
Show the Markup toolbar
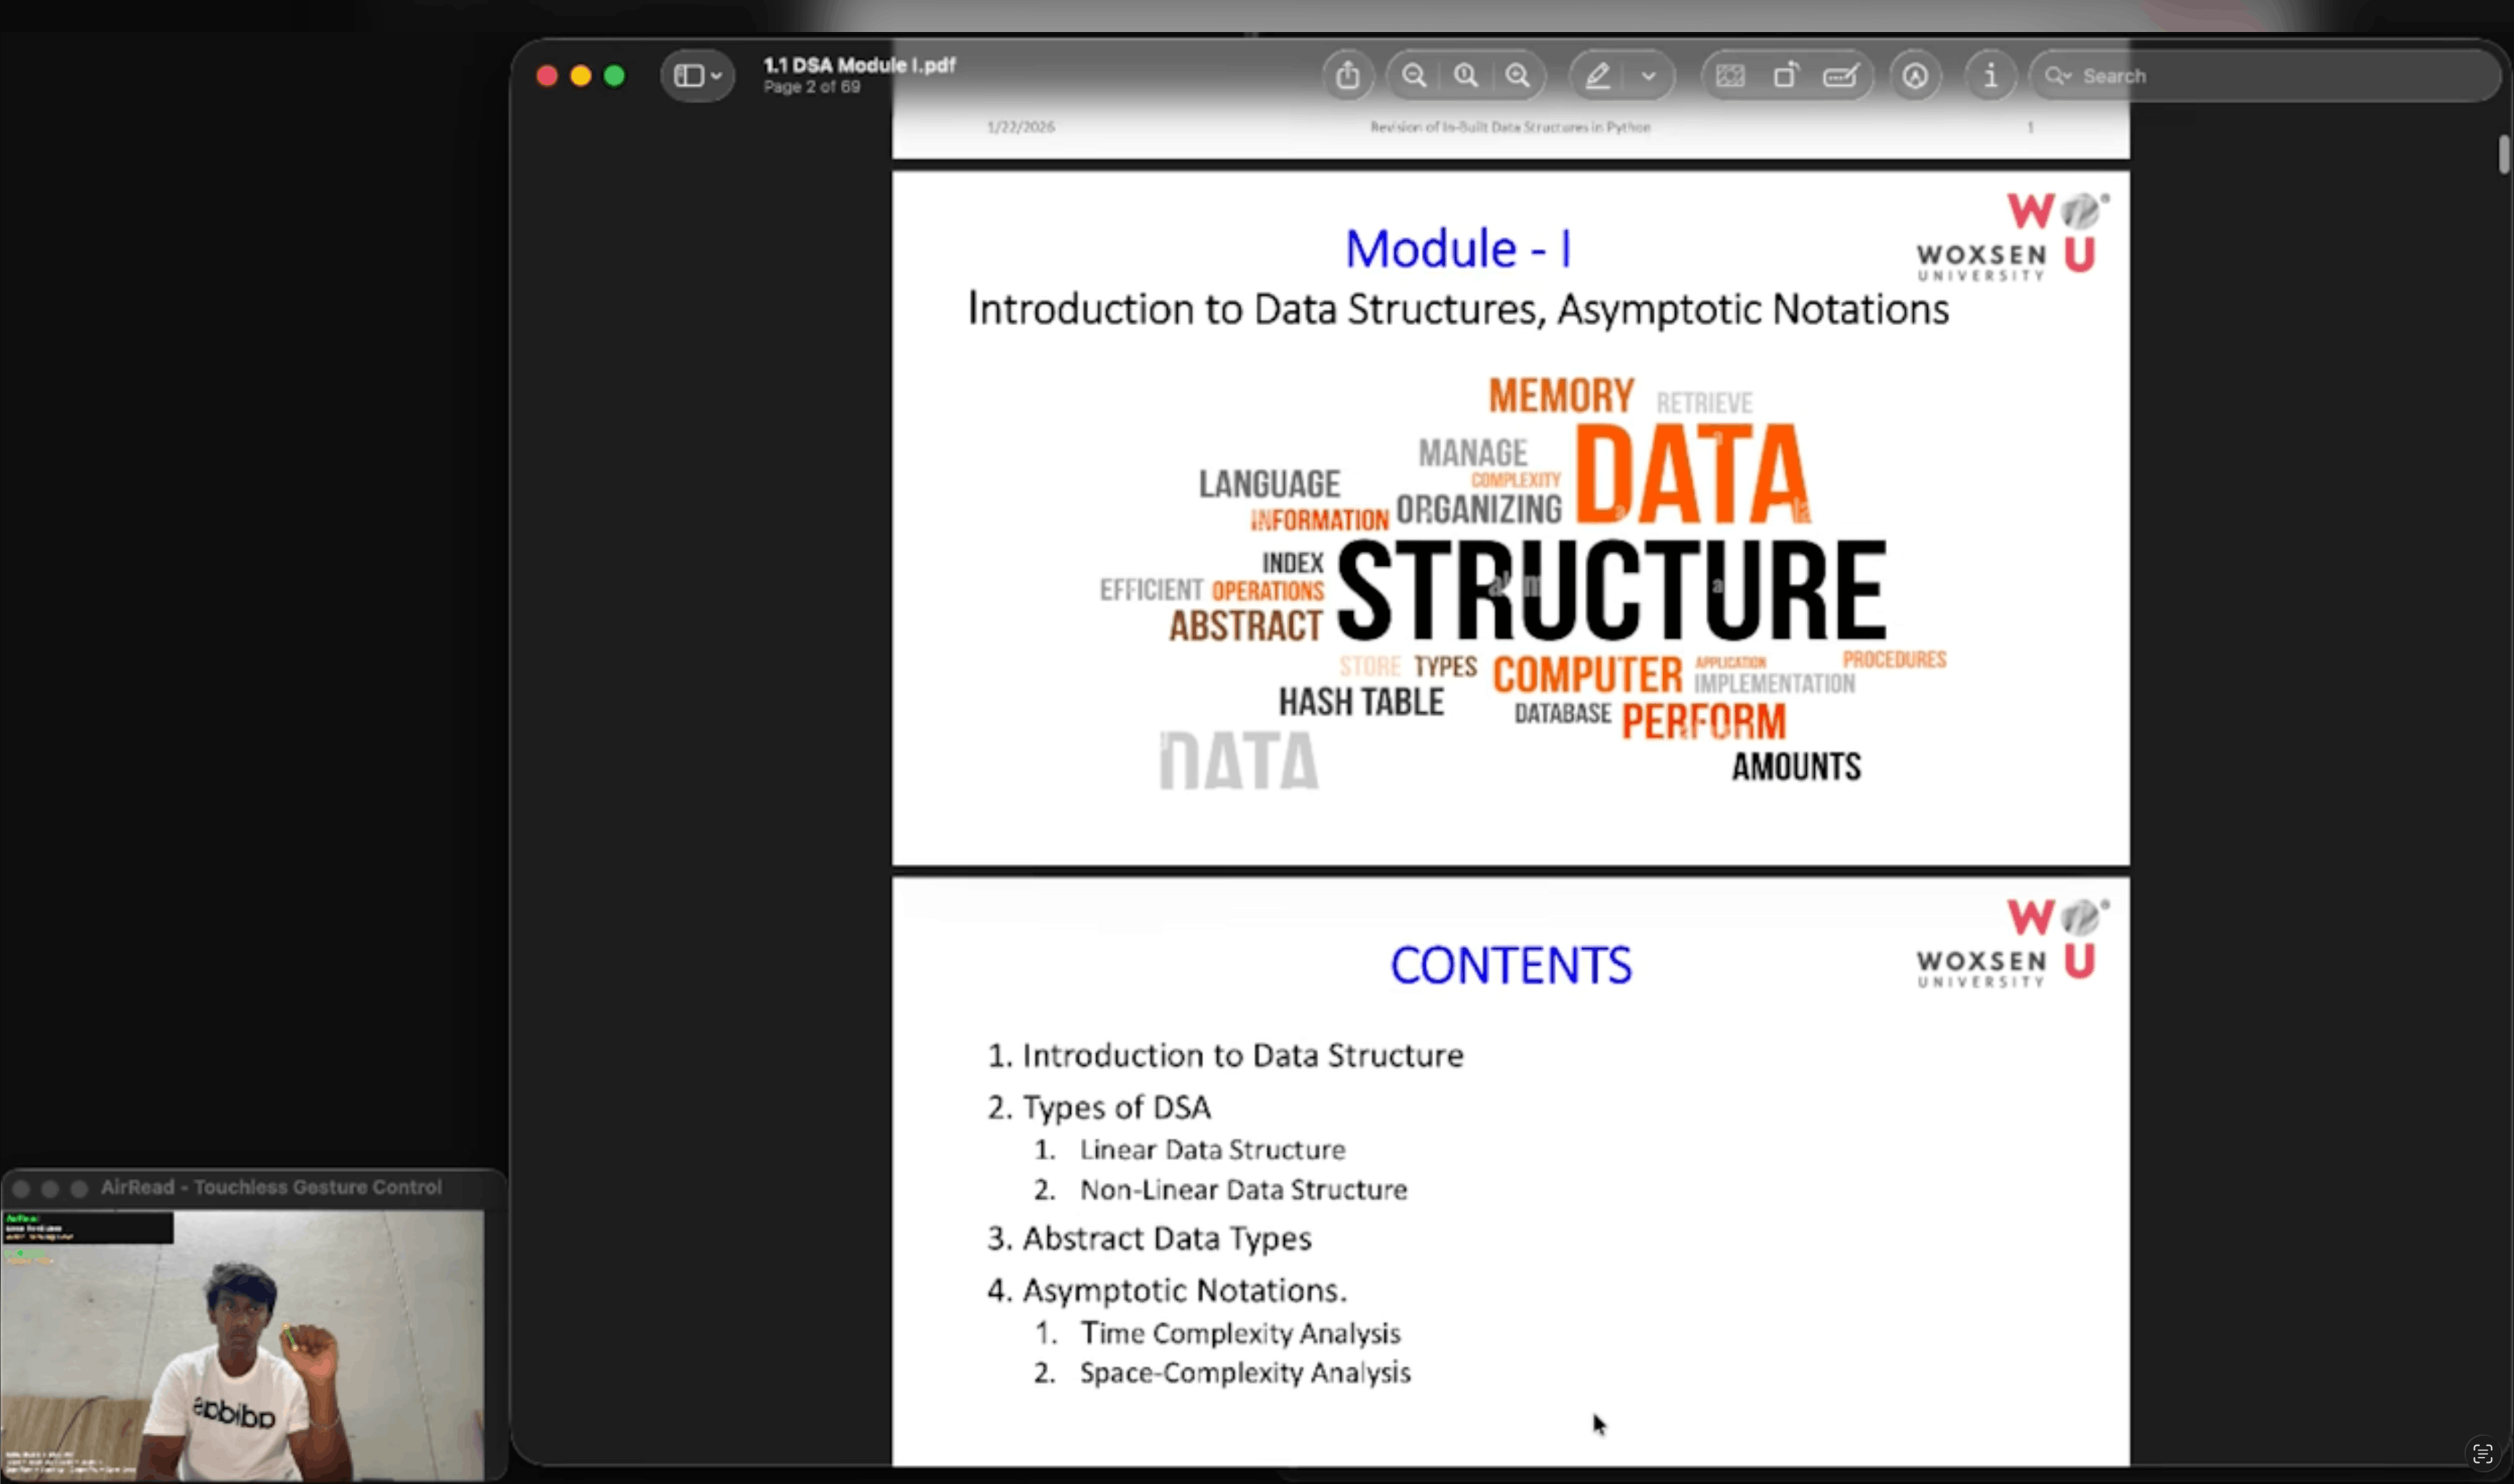[1915, 76]
